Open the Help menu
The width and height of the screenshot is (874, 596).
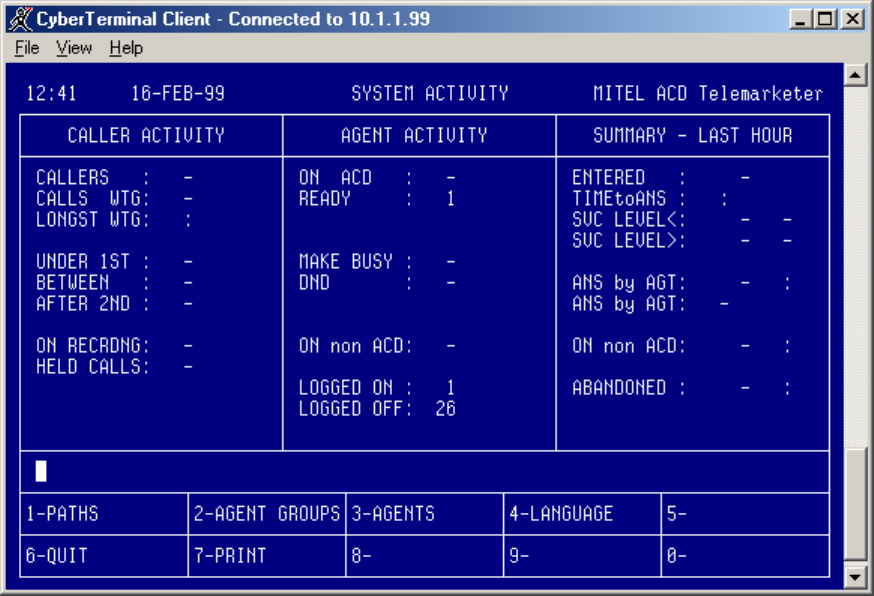[x=126, y=48]
